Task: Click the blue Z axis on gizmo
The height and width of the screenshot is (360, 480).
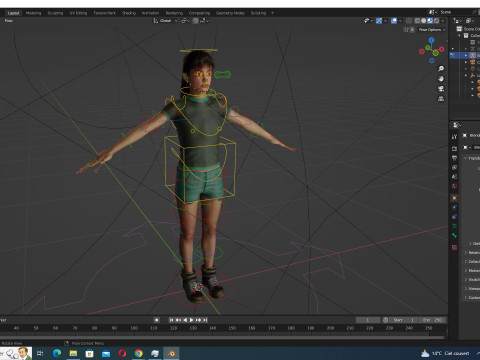Action: coord(432,40)
